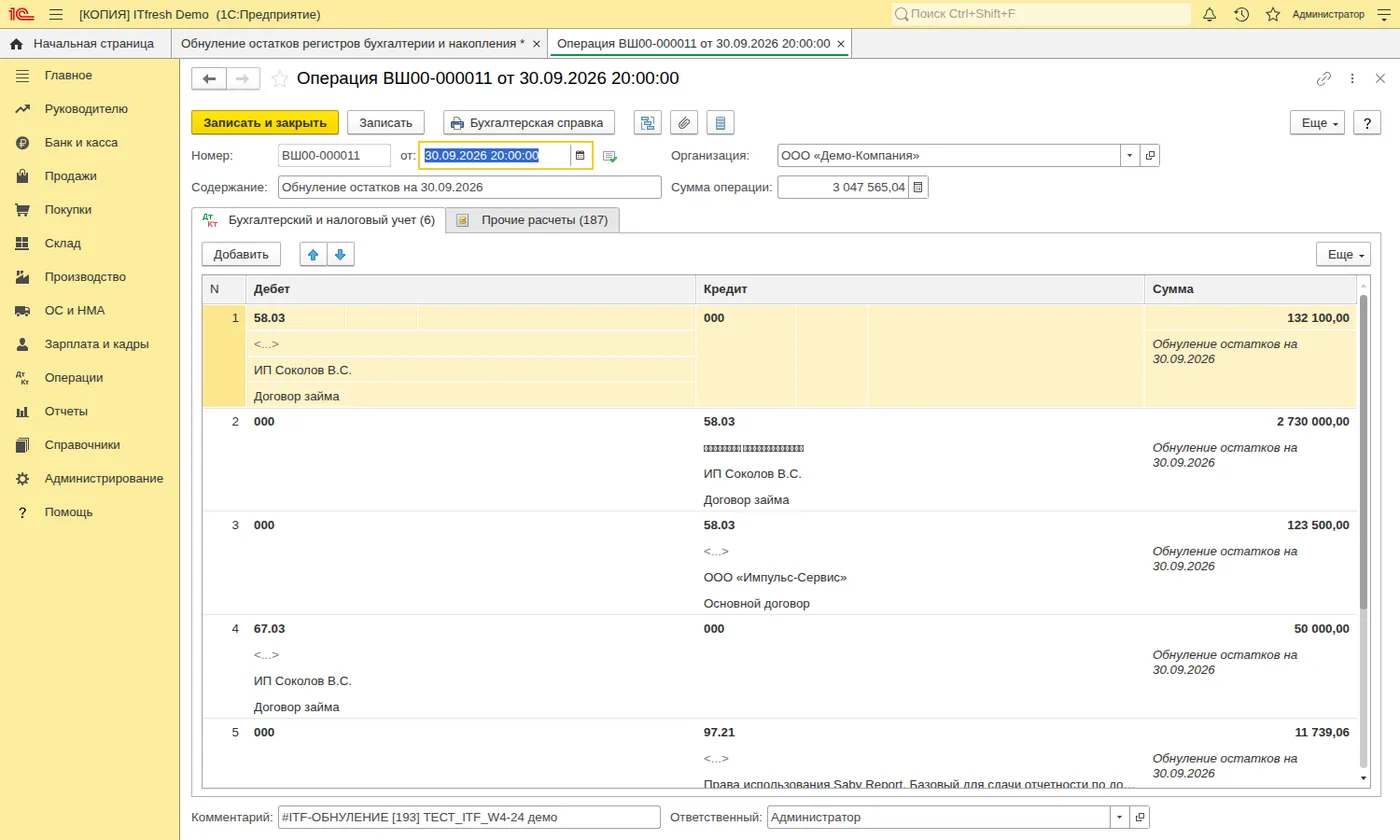Expand the Ответственный dropdown list
This screenshot has width=1400, height=840.
(1119, 817)
